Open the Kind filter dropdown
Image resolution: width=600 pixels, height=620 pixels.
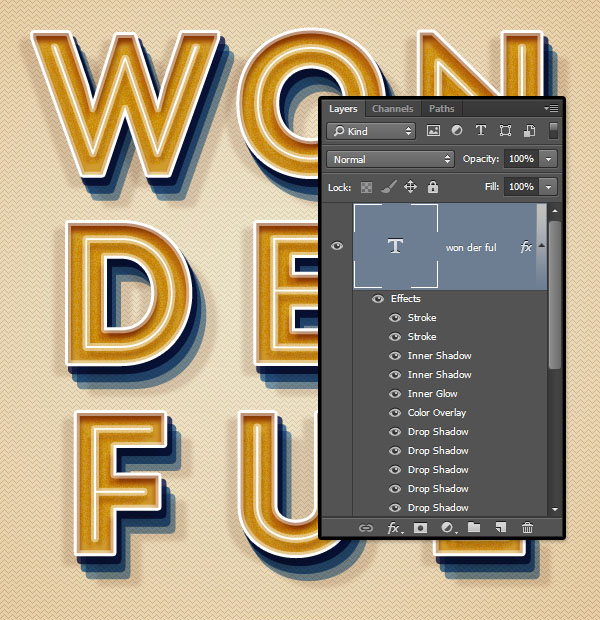point(370,131)
